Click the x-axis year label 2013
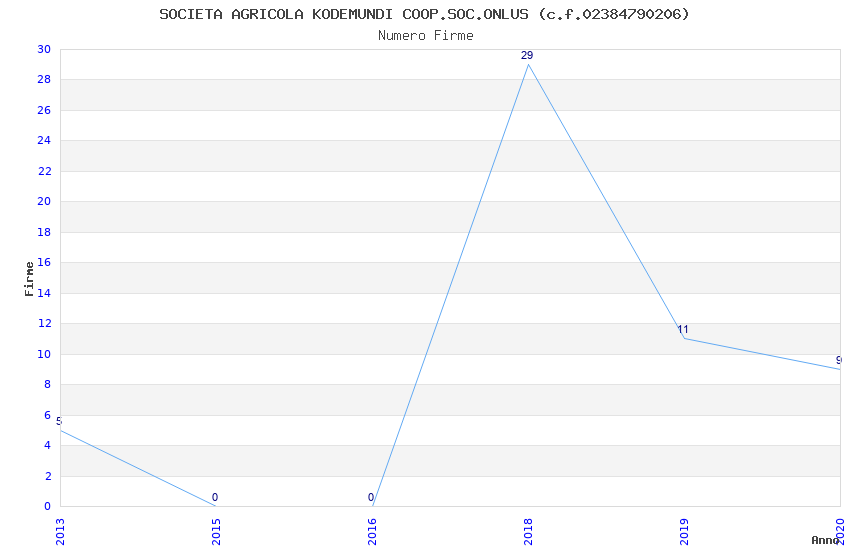The image size is (850, 550). (60, 532)
